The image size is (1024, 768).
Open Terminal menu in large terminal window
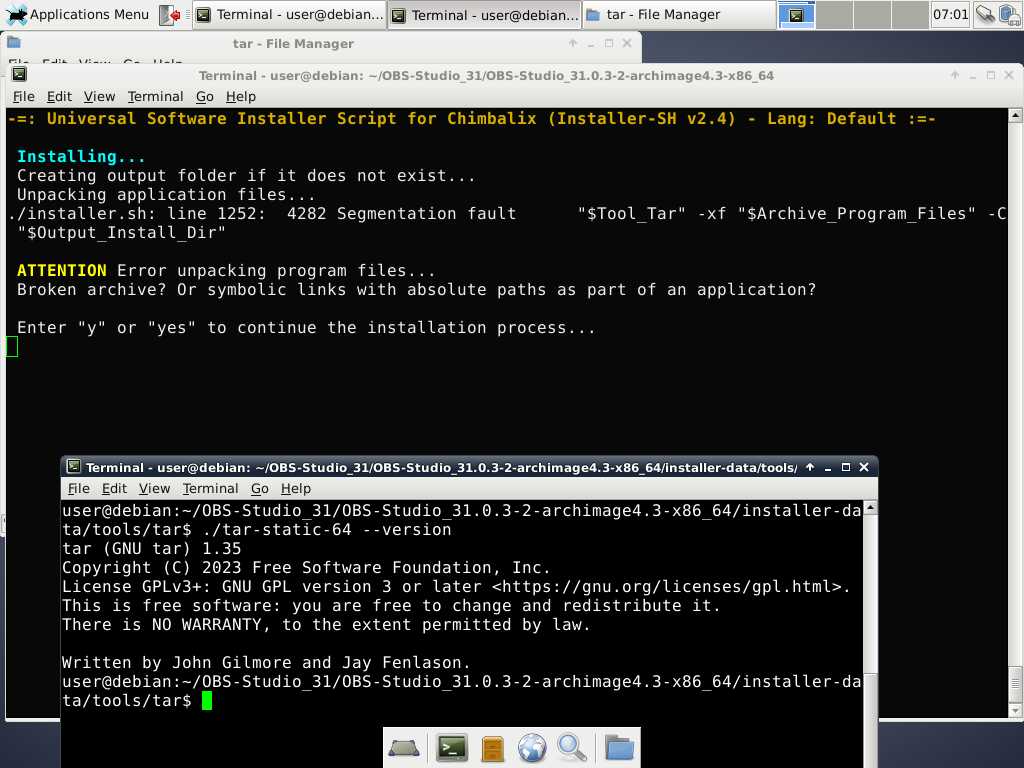click(x=155, y=97)
